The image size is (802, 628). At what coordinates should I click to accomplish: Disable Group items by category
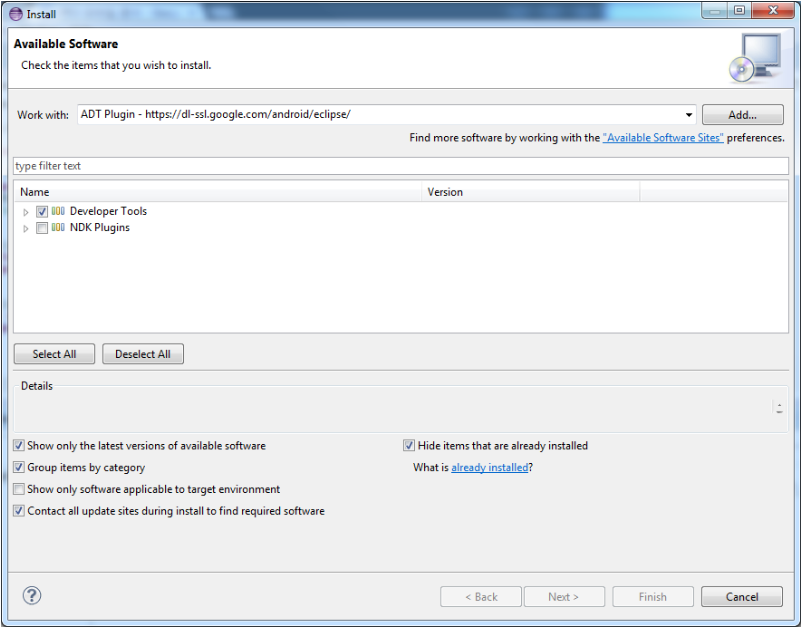[19, 468]
